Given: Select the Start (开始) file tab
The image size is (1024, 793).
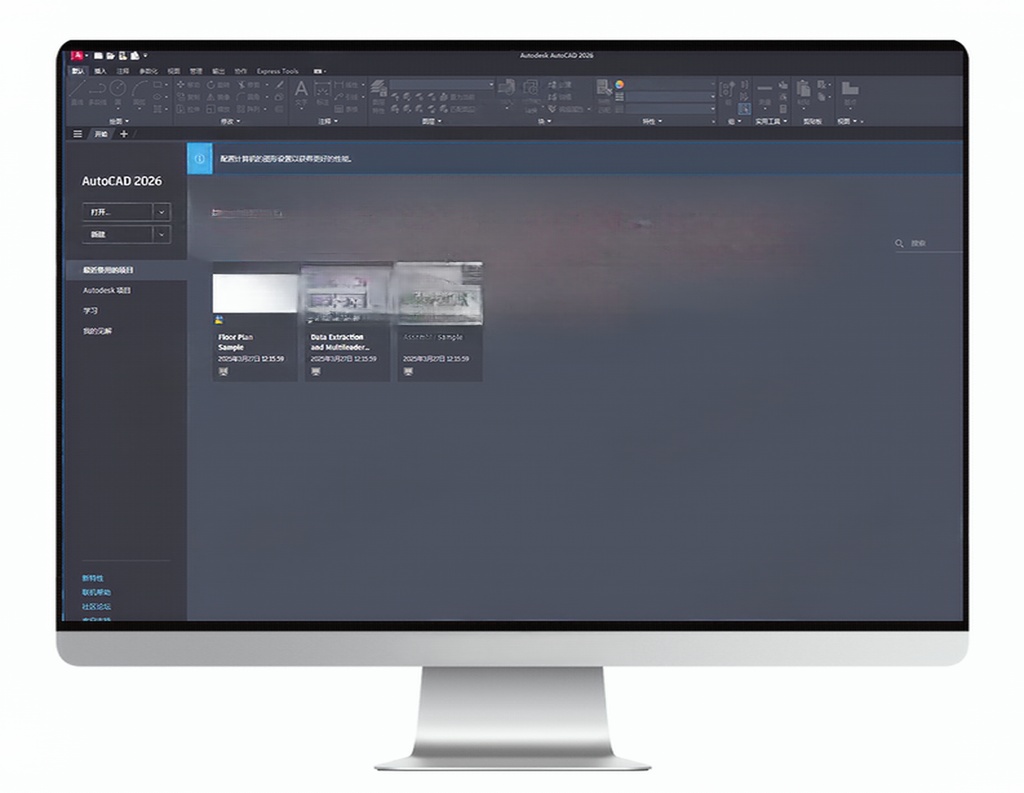Looking at the screenshot, I should pyautogui.click(x=101, y=134).
